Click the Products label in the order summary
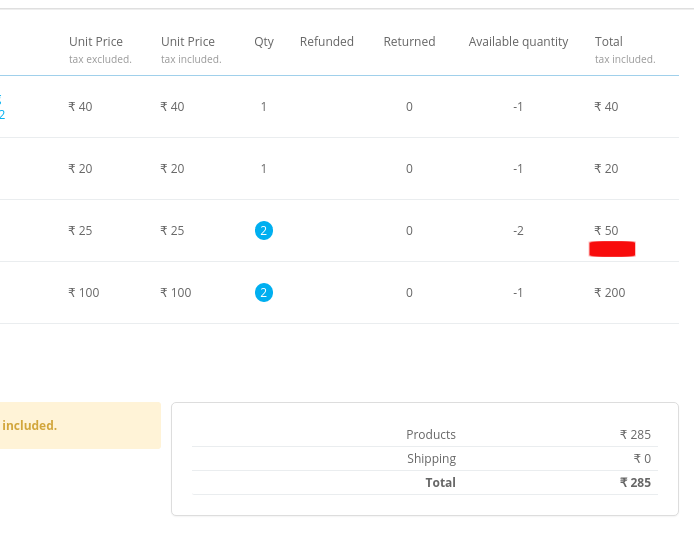Viewport: 694px width, 538px height. (x=431, y=435)
